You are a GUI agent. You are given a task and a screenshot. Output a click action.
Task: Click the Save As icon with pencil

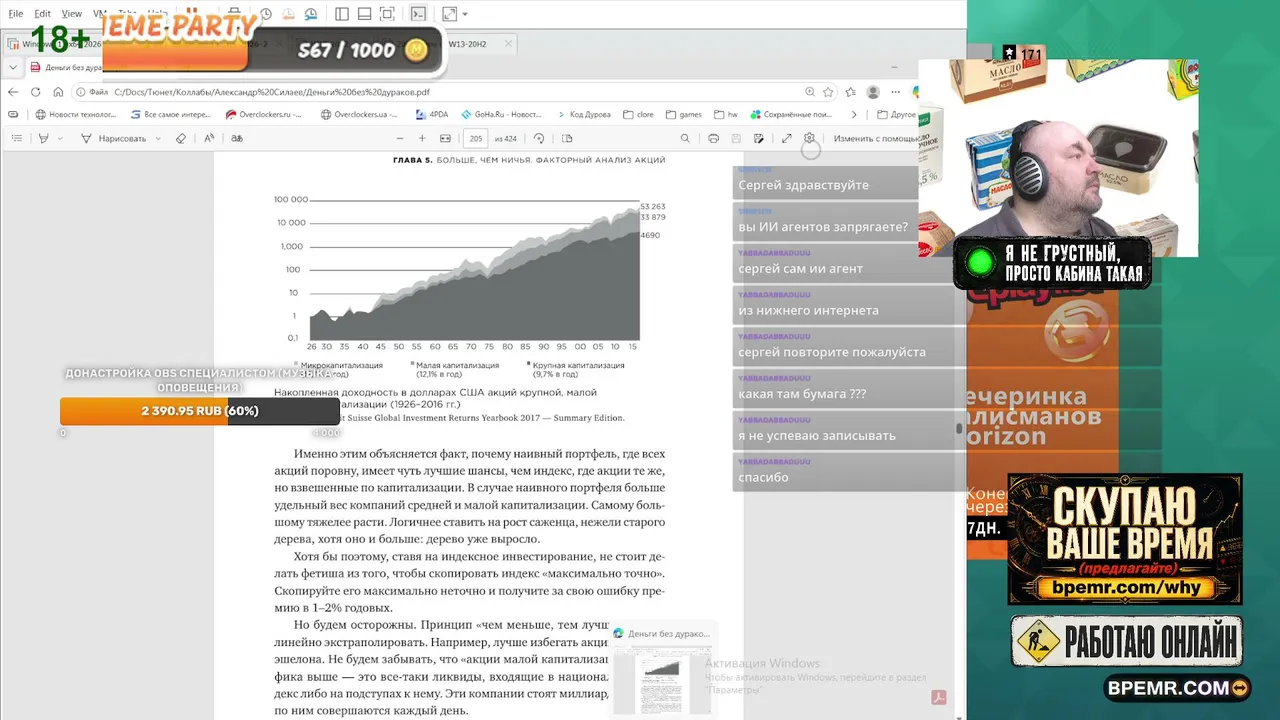click(759, 138)
